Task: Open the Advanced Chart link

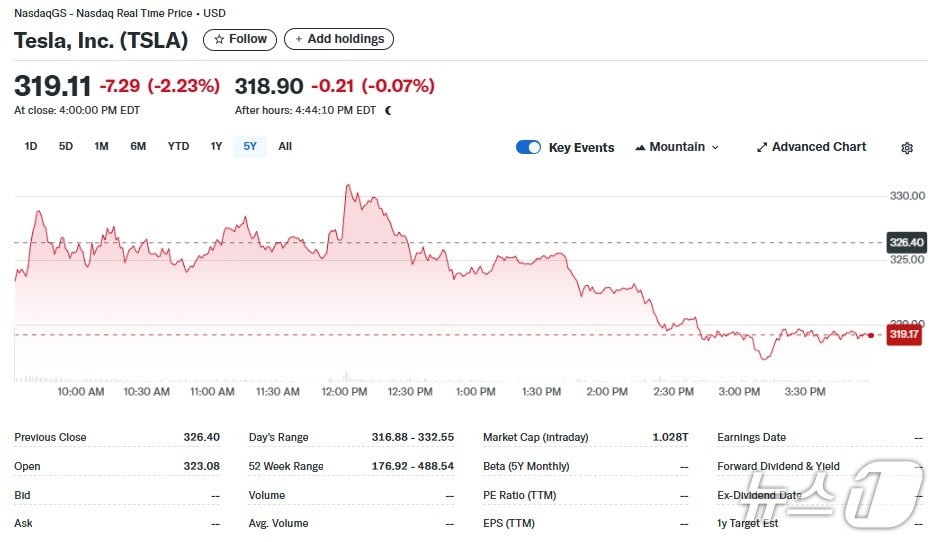Action: [818, 147]
